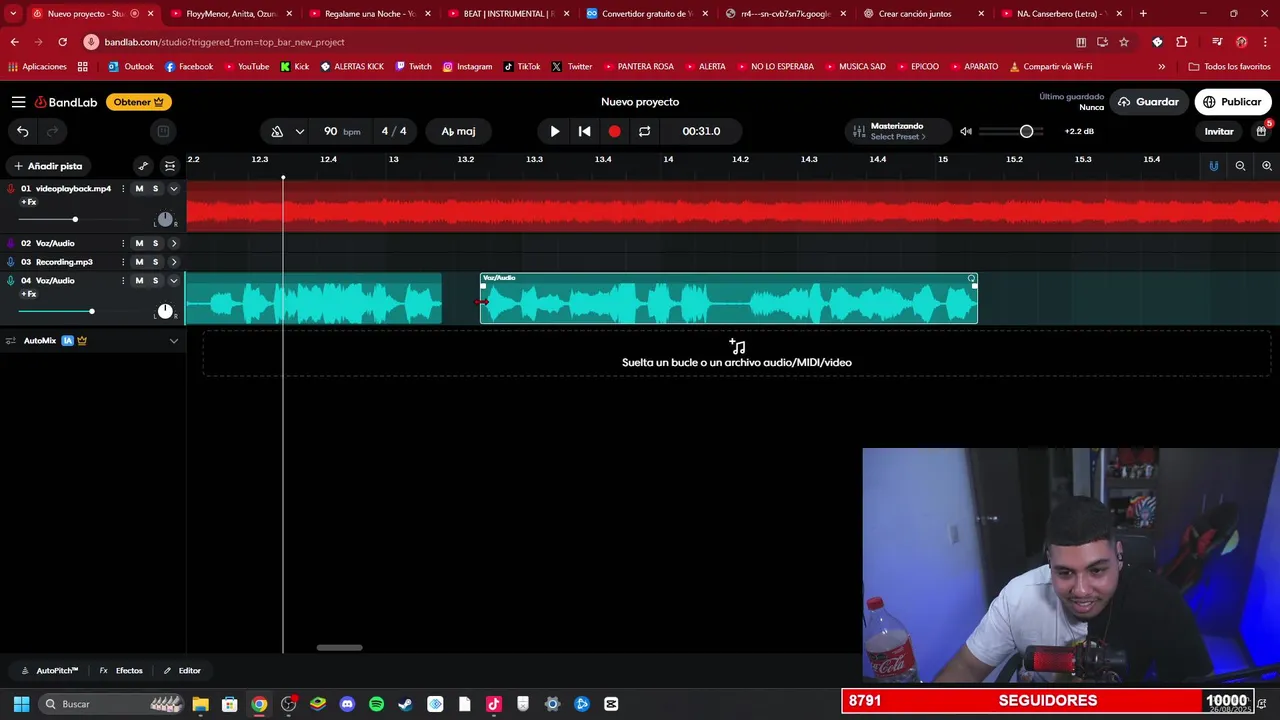Open the metronome options dropdown arrow
This screenshot has height=720, width=1280.
[x=299, y=131]
